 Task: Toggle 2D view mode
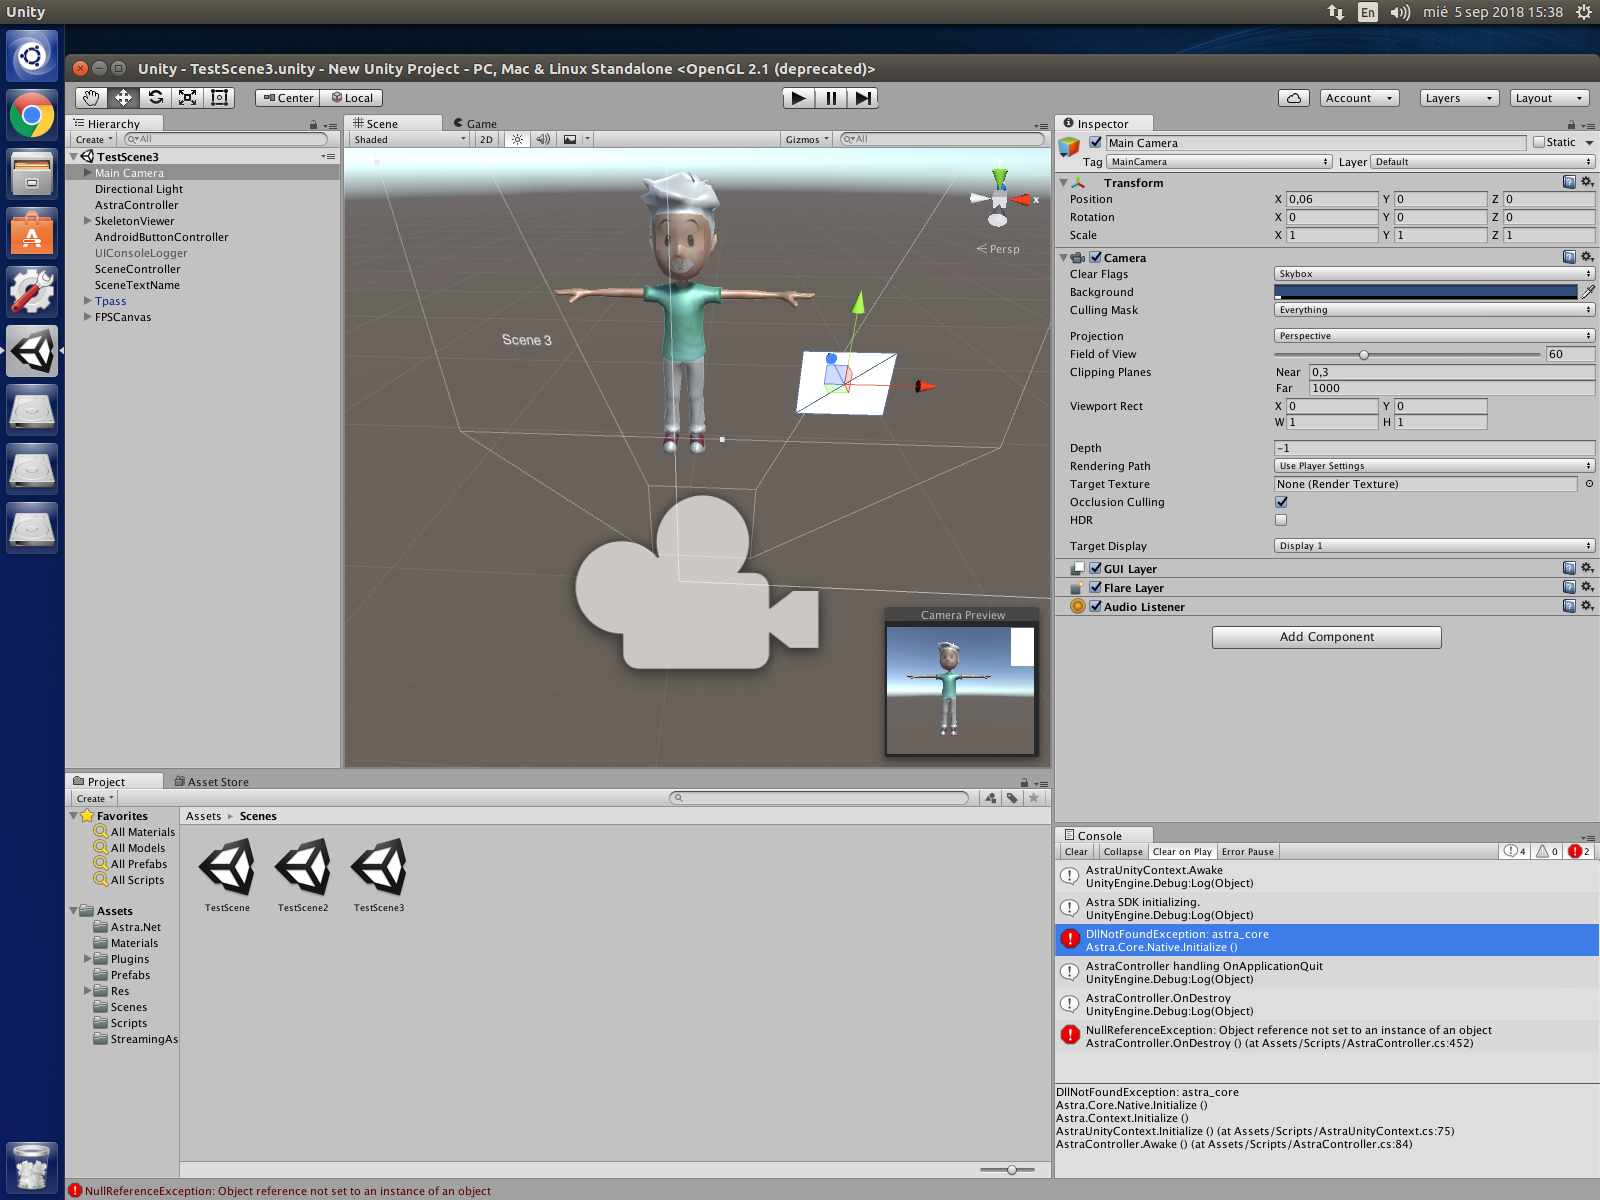(486, 140)
